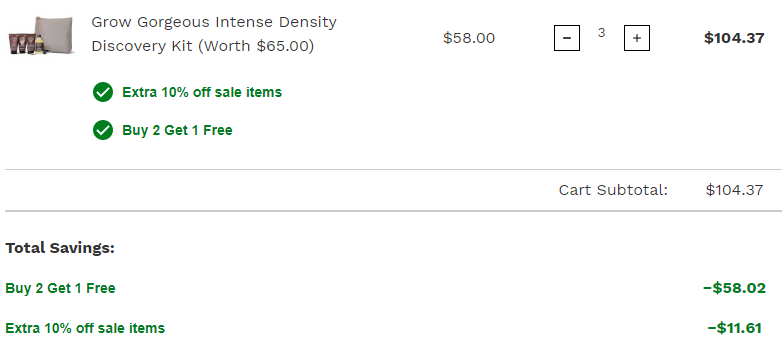
Task: Click the Cart Subtotal label
Action: click(613, 190)
